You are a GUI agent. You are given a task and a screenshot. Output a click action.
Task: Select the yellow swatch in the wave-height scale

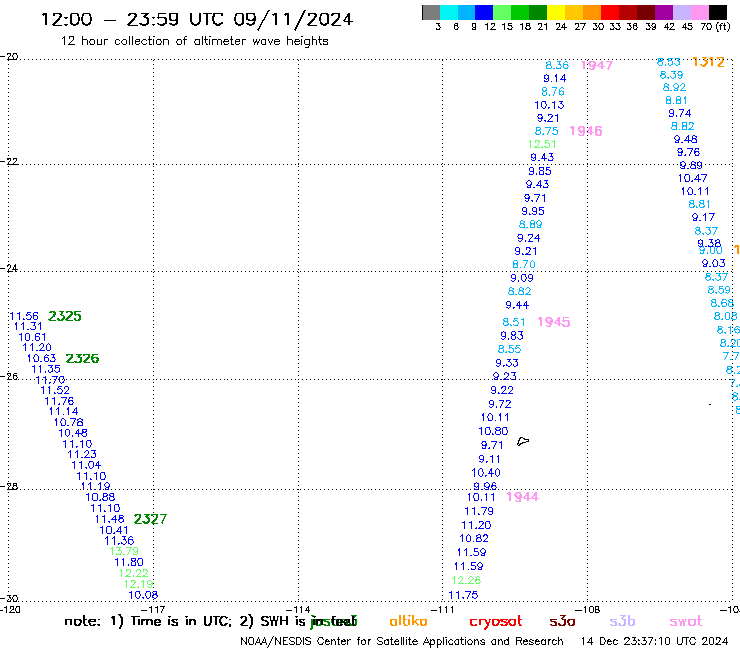tap(555, 12)
